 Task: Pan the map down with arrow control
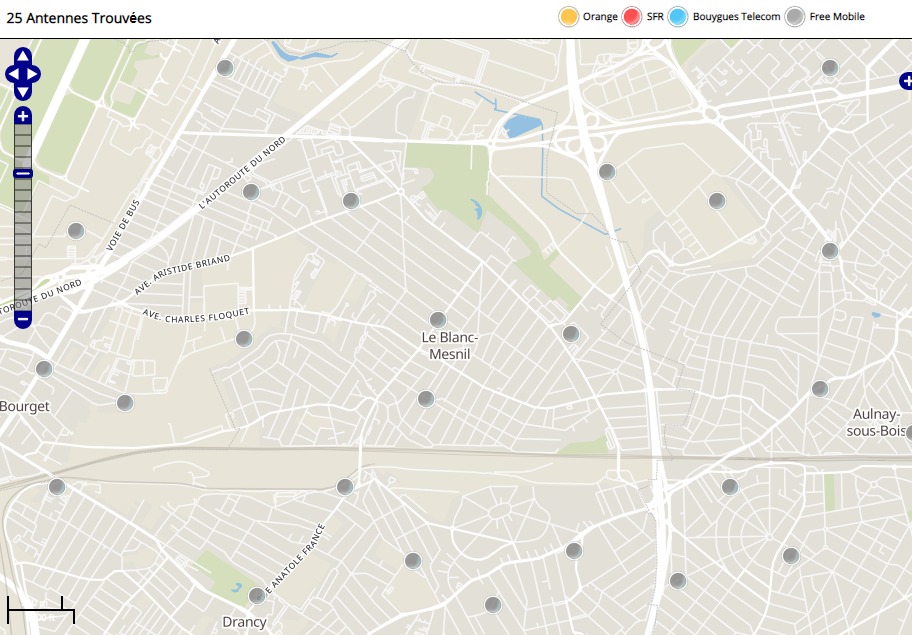click(x=23, y=91)
